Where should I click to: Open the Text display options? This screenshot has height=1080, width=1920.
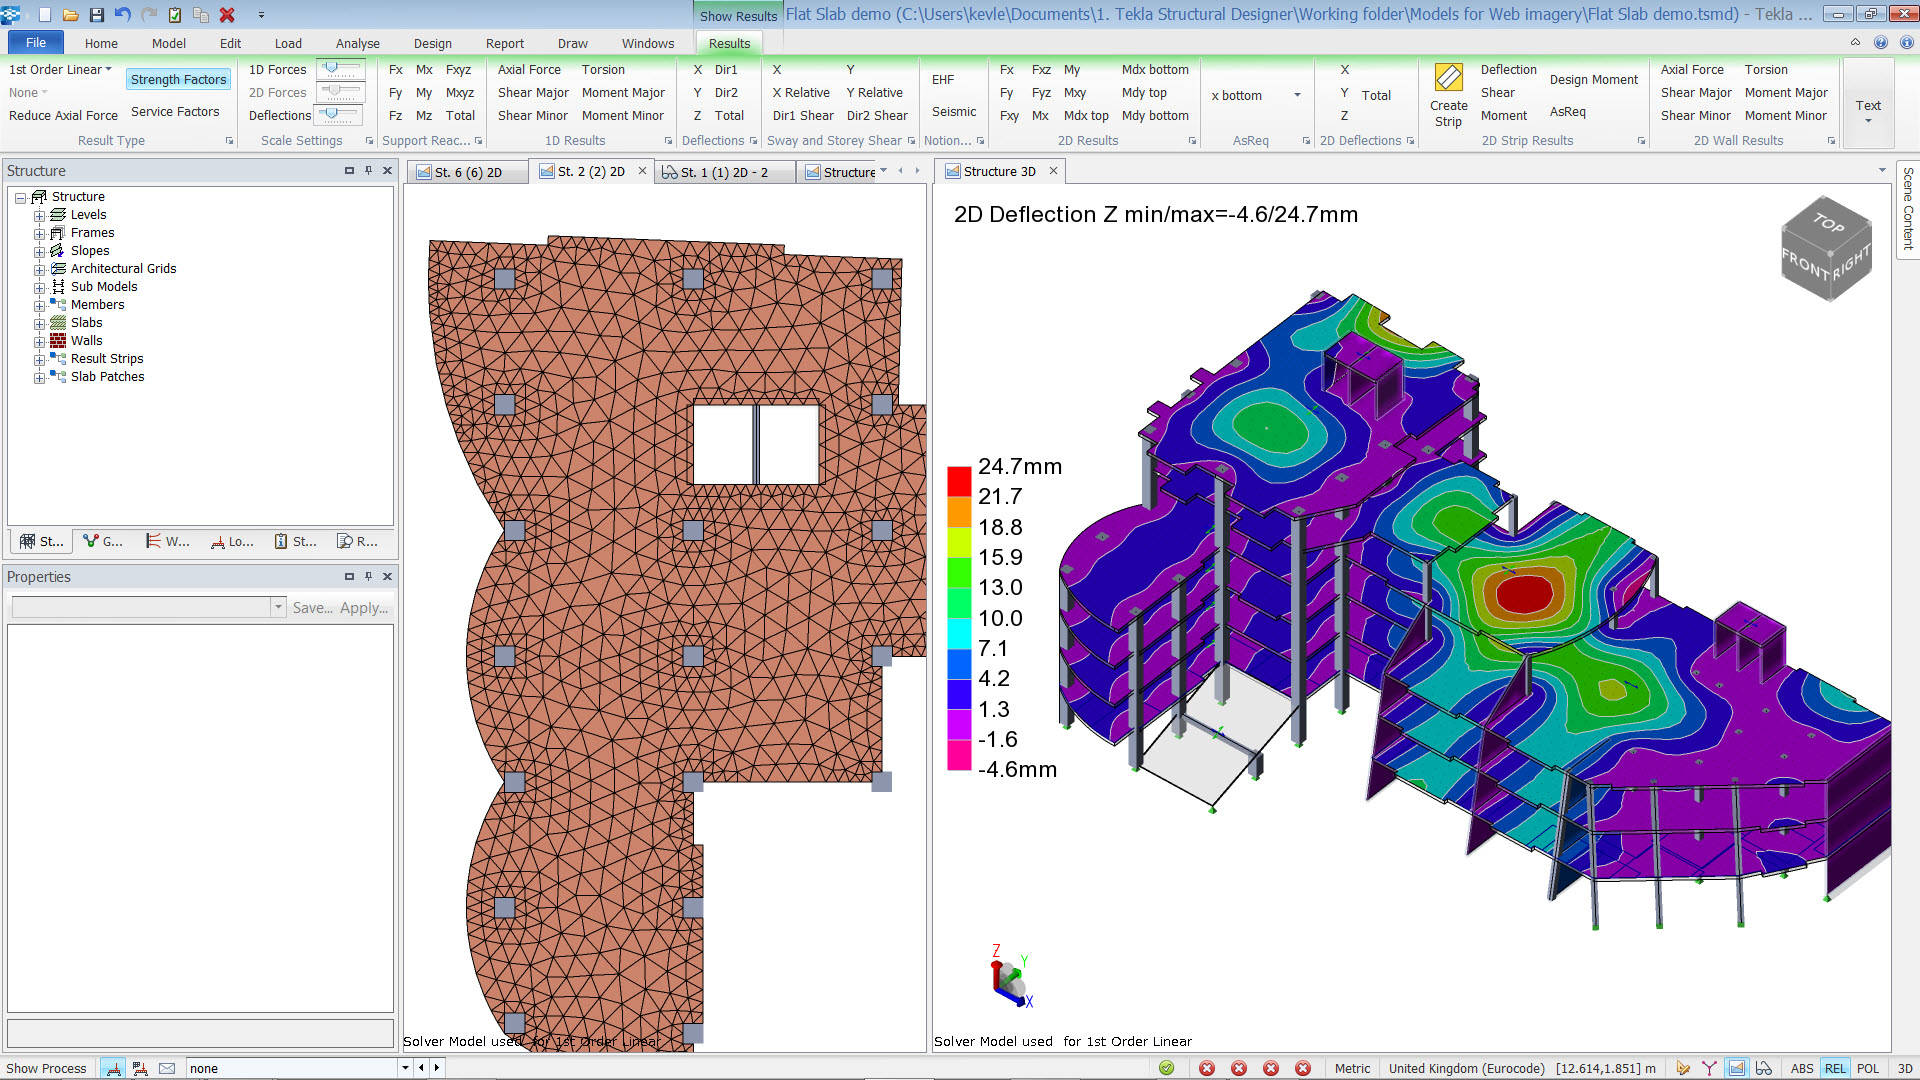(x=1868, y=105)
